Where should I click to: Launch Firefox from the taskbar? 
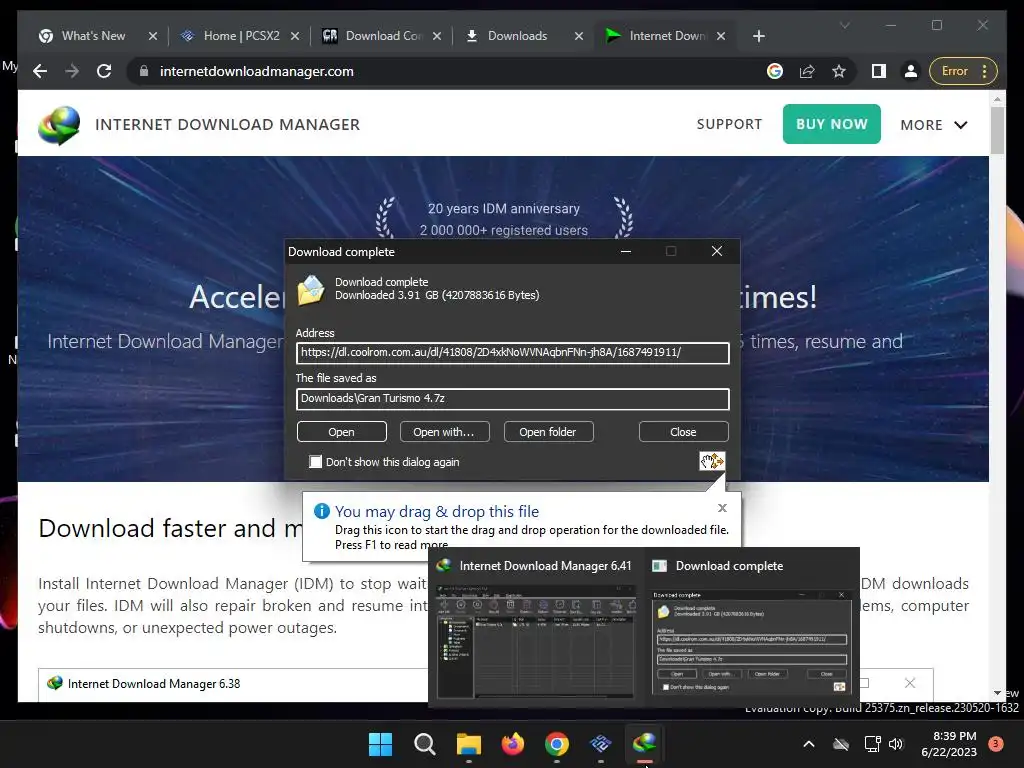(513, 744)
